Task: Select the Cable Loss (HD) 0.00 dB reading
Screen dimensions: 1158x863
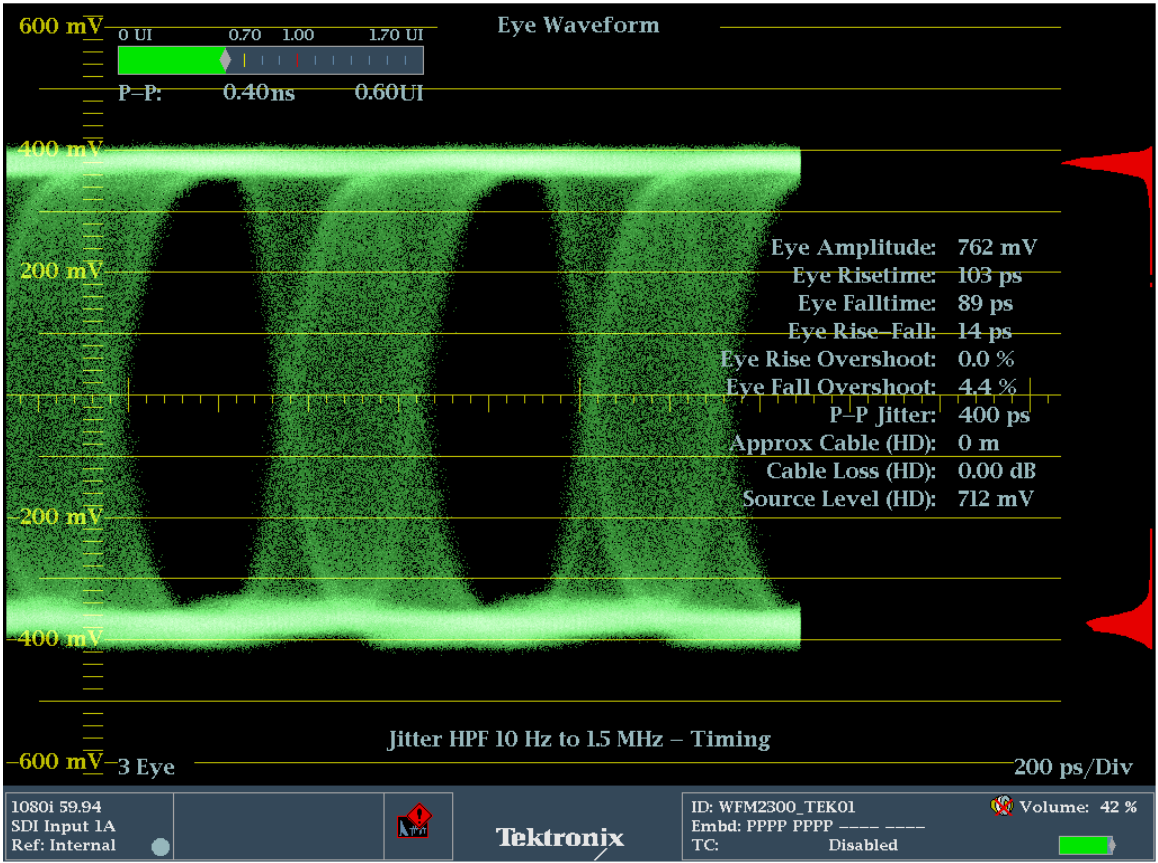Action: point(901,471)
